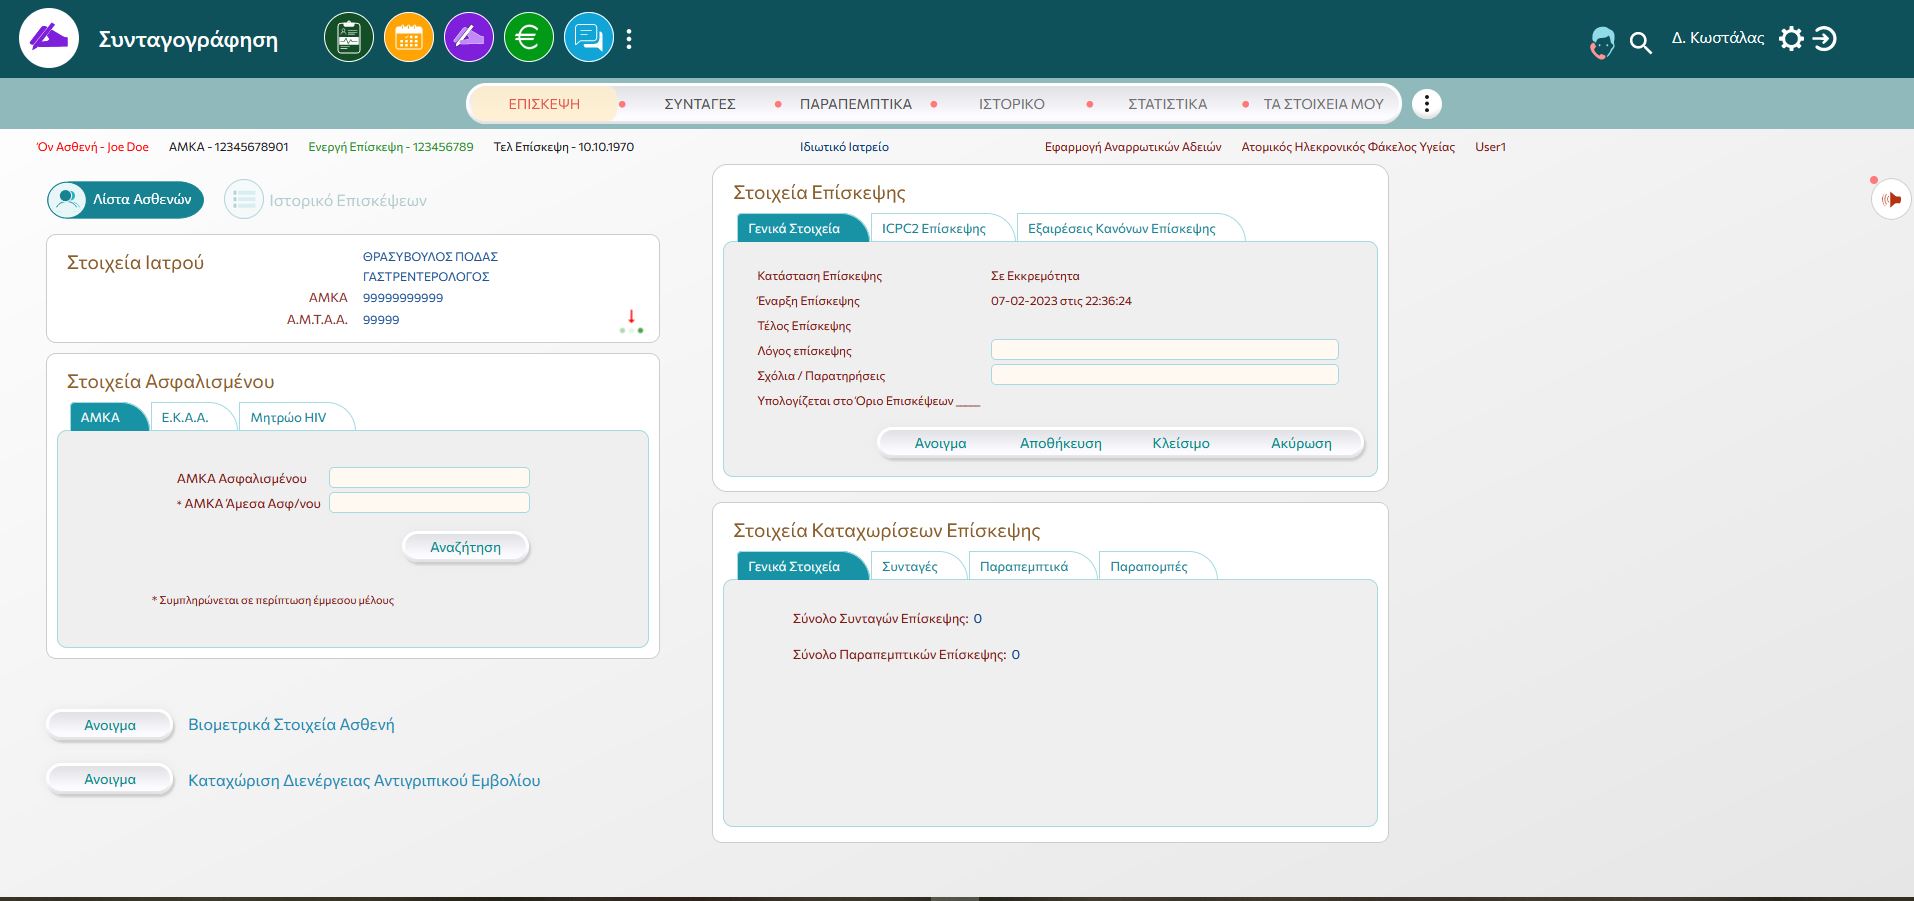Viewport: 1914px width, 901px height.
Task: Open navigation bar three-dot overflow button
Action: 1427,104
